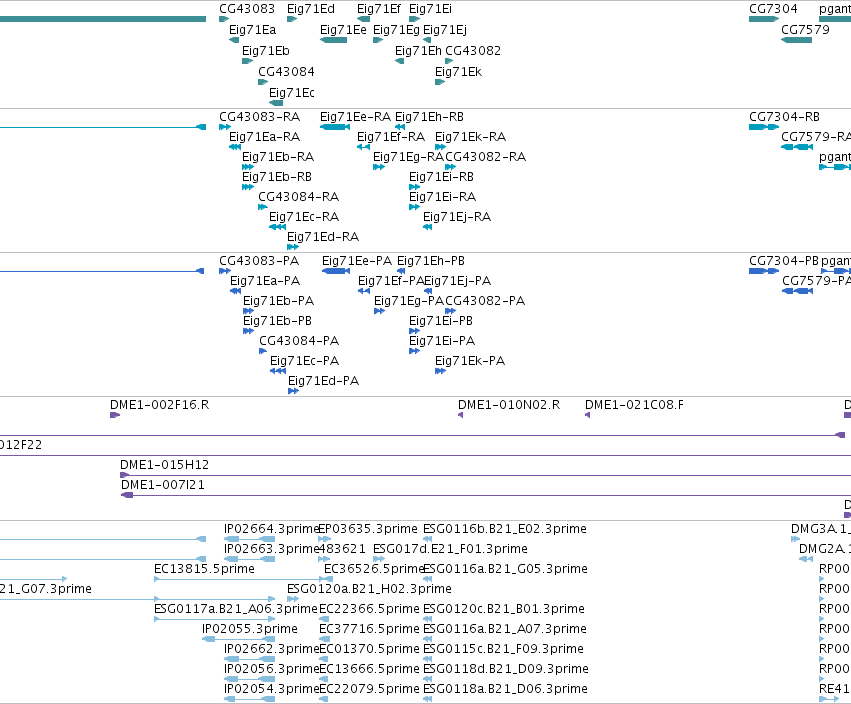Click the CG7304-RB transcript label
Screen dimensions: 851x704
[x=784, y=117]
